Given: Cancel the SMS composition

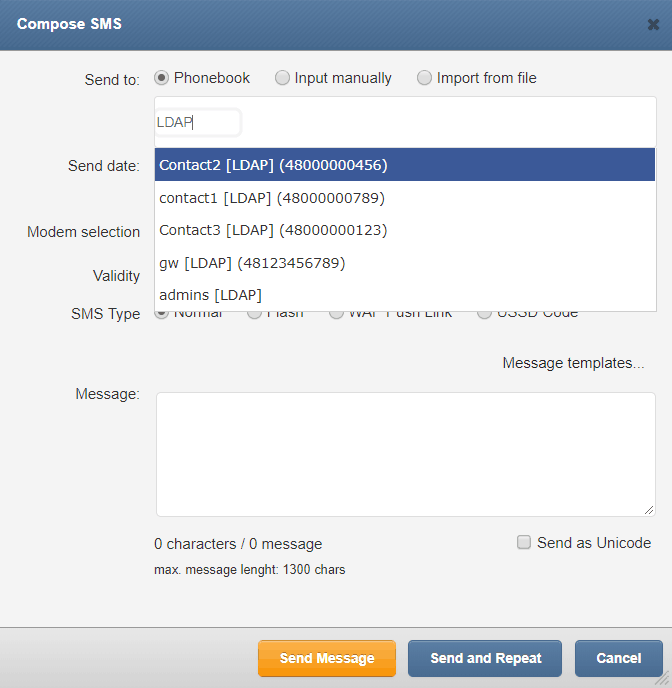Looking at the screenshot, I should point(618,658).
